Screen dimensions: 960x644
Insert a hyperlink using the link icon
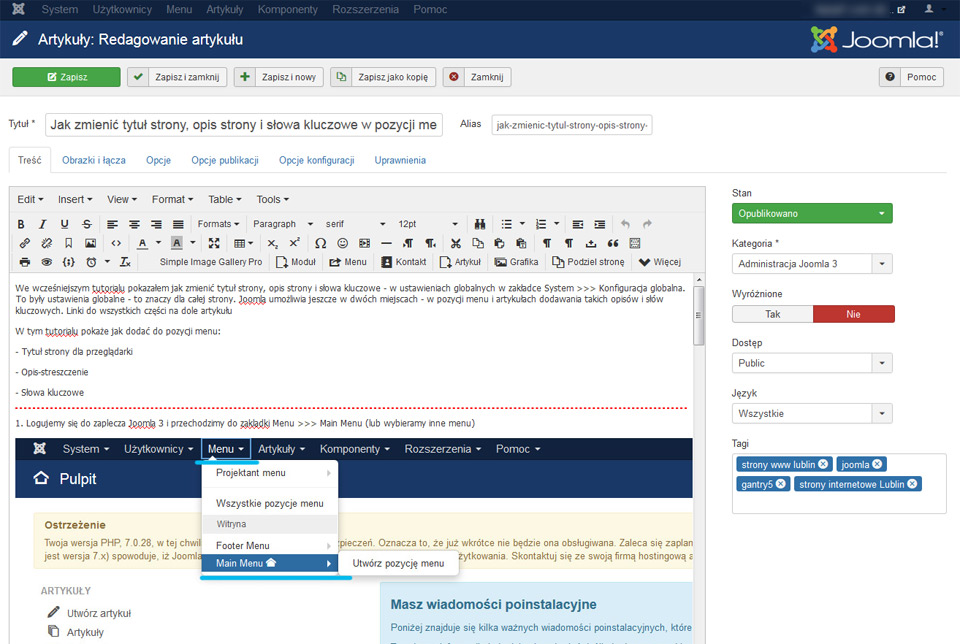pos(24,243)
